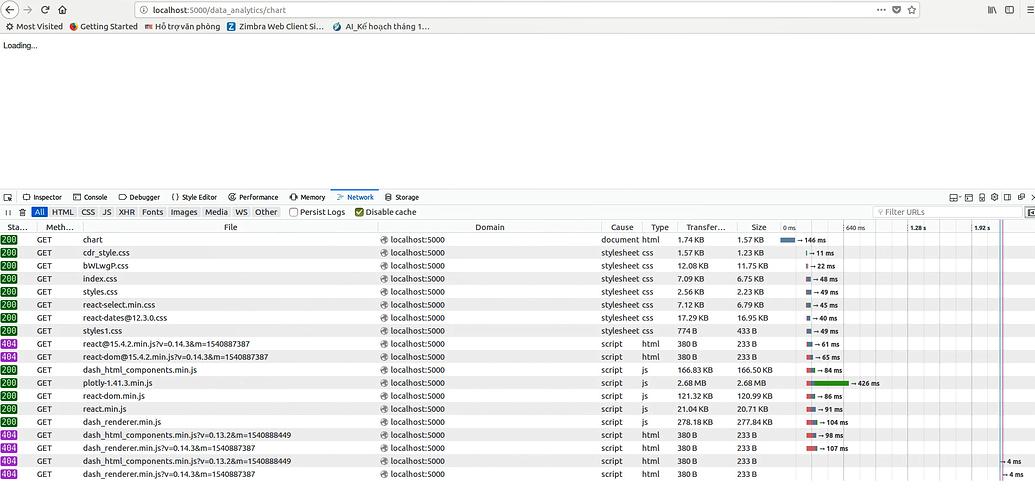The height and width of the screenshot is (496, 1035).
Task: Open the Library panel
Action: click(x=992, y=10)
